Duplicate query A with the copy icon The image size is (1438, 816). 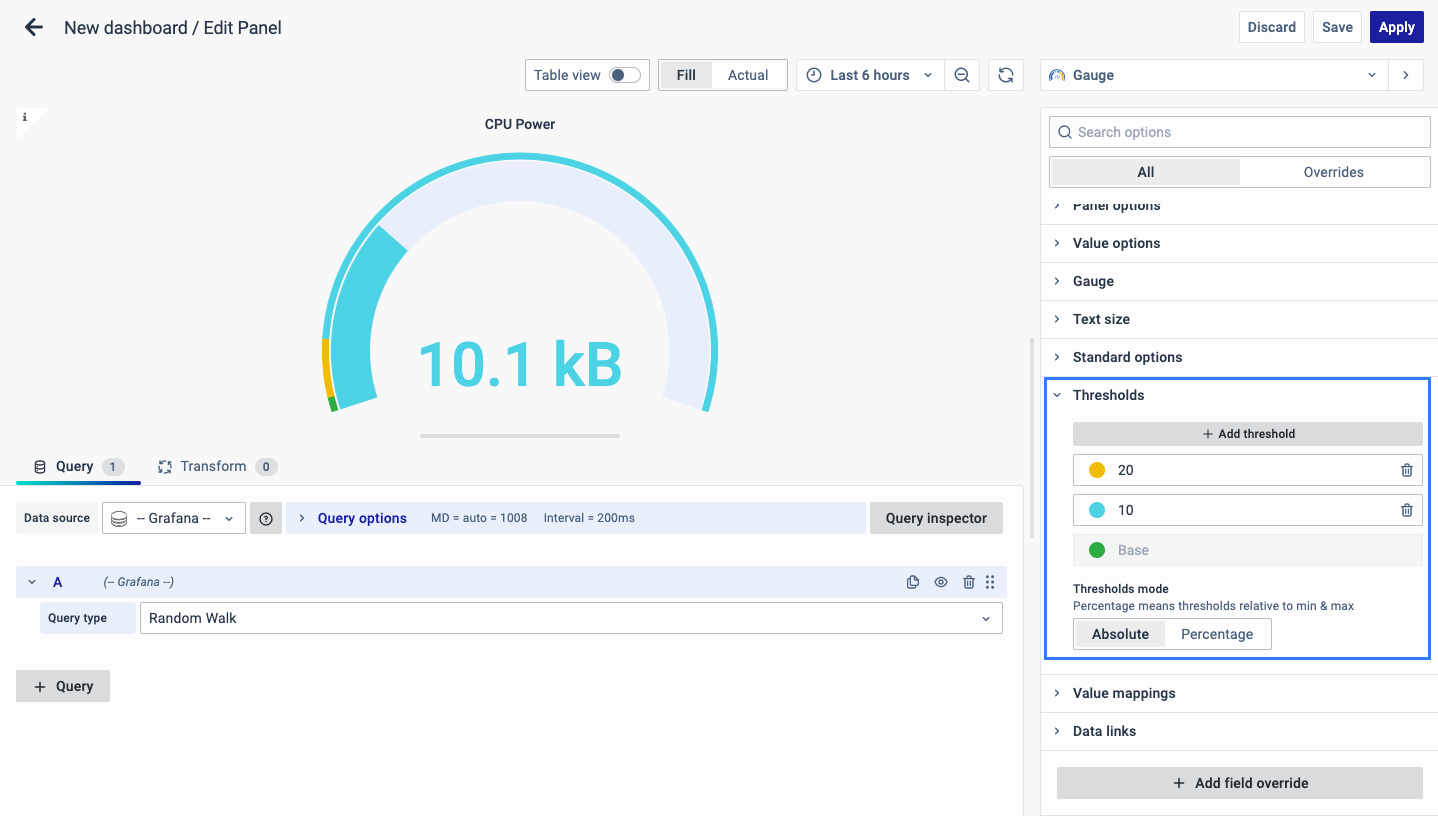click(x=913, y=582)
